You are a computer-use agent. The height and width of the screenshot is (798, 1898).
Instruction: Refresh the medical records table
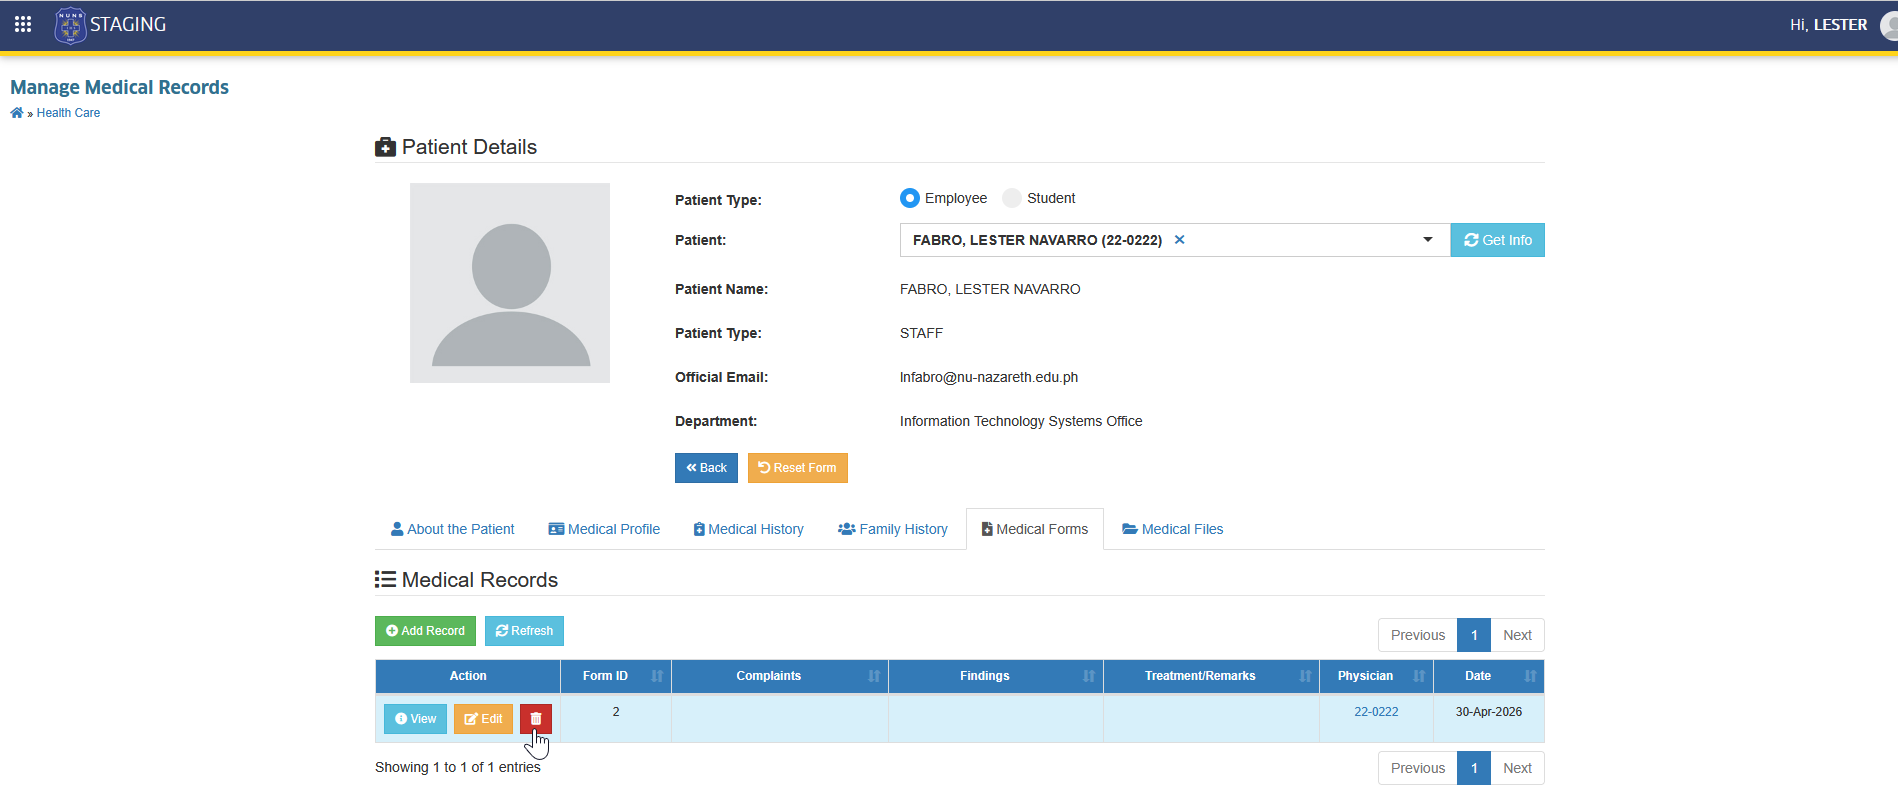click(524, 631)
